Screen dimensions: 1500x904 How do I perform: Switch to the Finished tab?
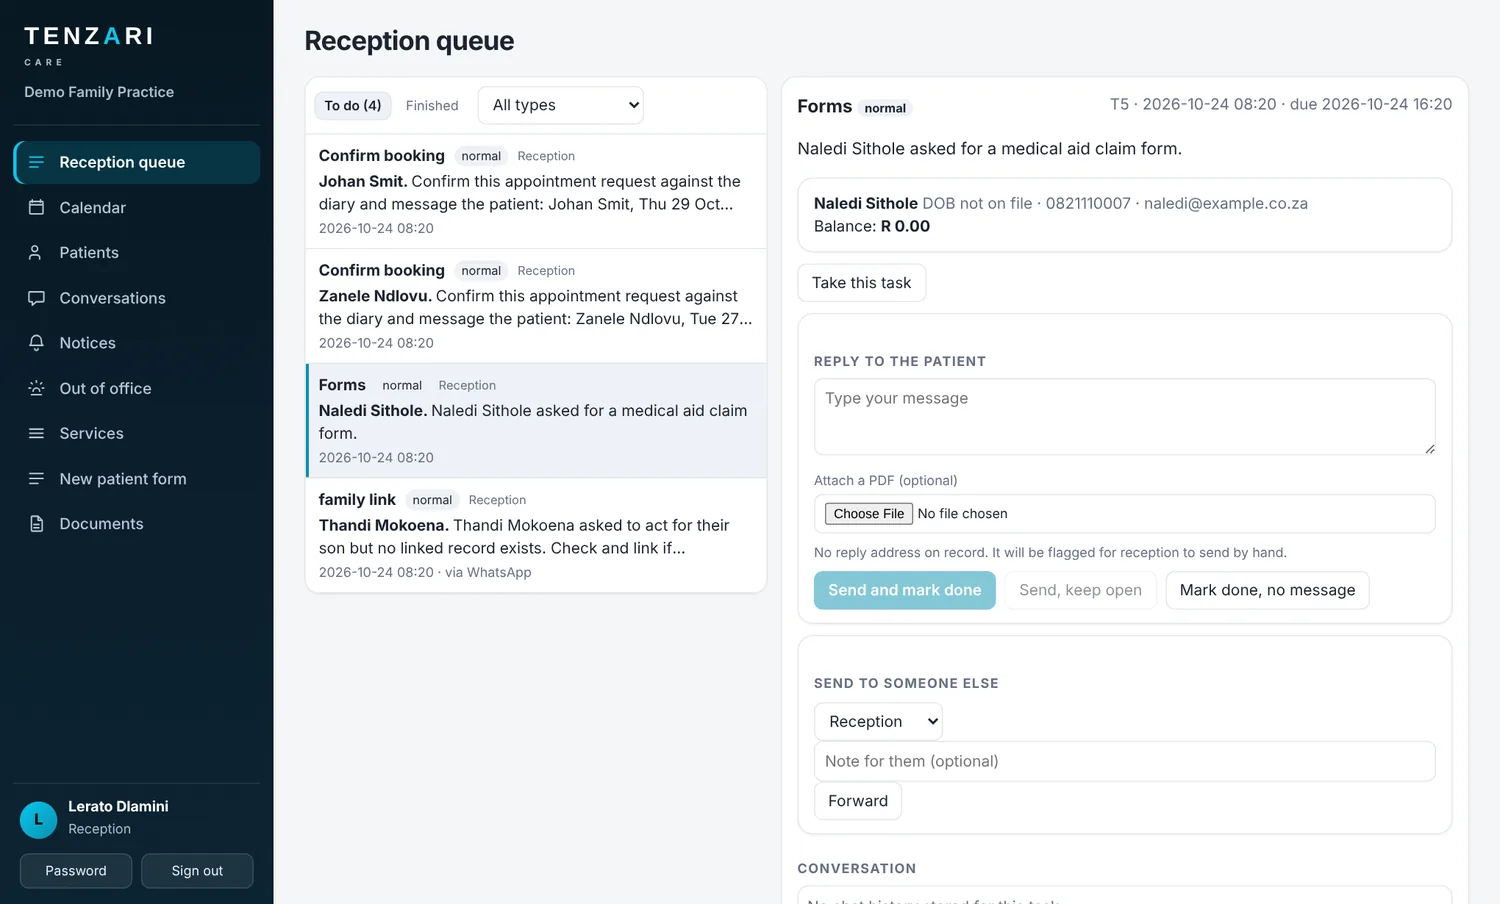coord(432,105)
